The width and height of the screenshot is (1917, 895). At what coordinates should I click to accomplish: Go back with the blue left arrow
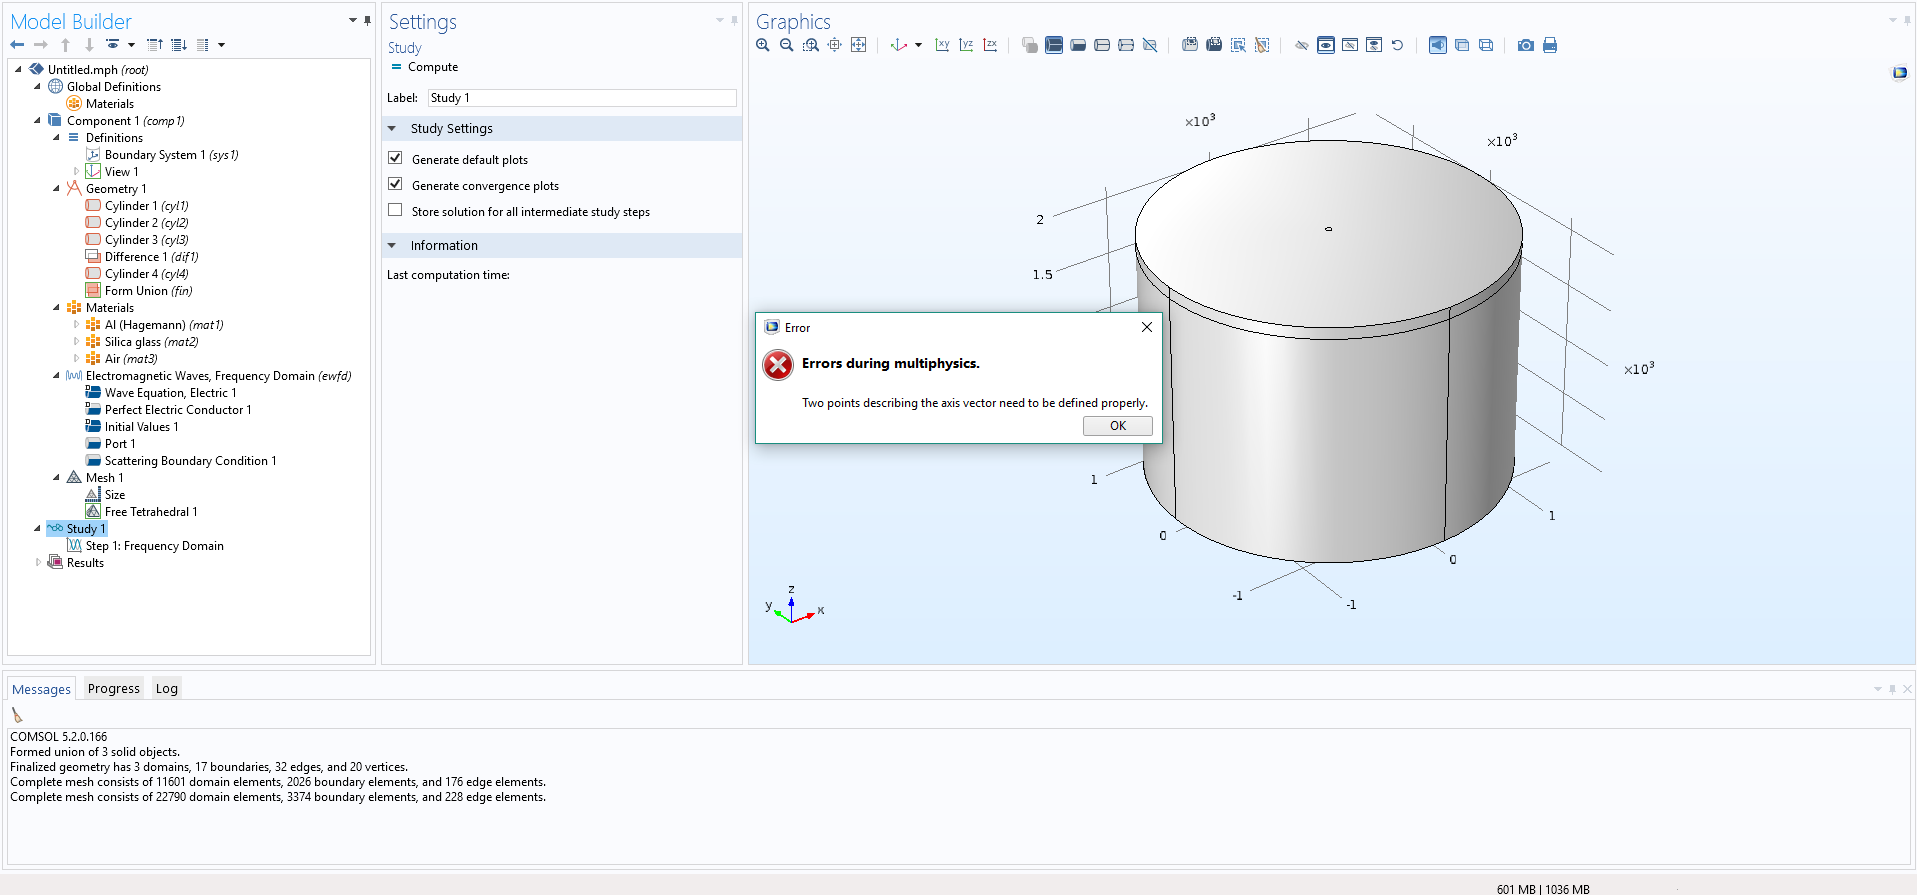[17, 45]
